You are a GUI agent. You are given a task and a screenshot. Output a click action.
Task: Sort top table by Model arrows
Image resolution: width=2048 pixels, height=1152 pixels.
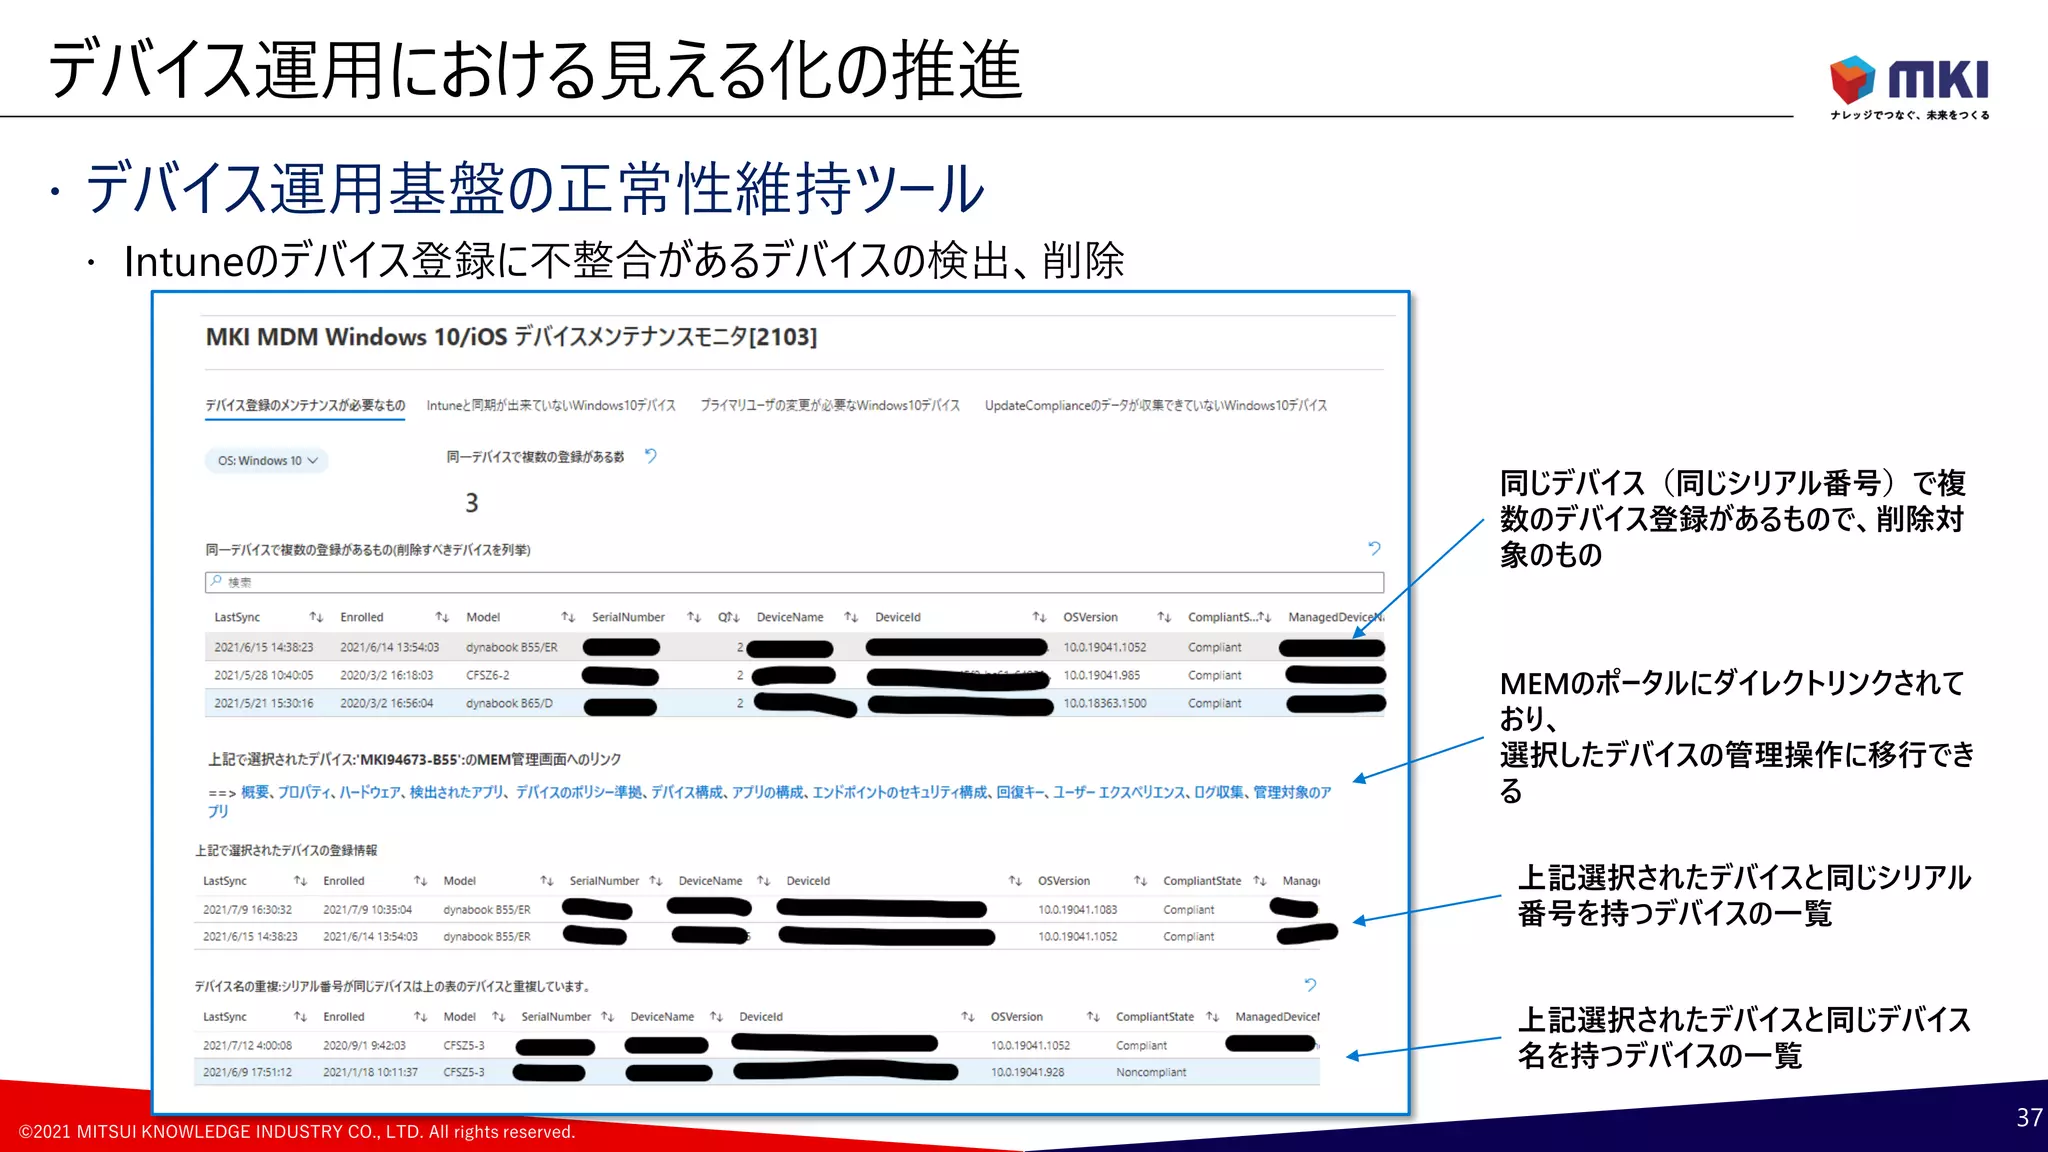[x=568, y=617]
